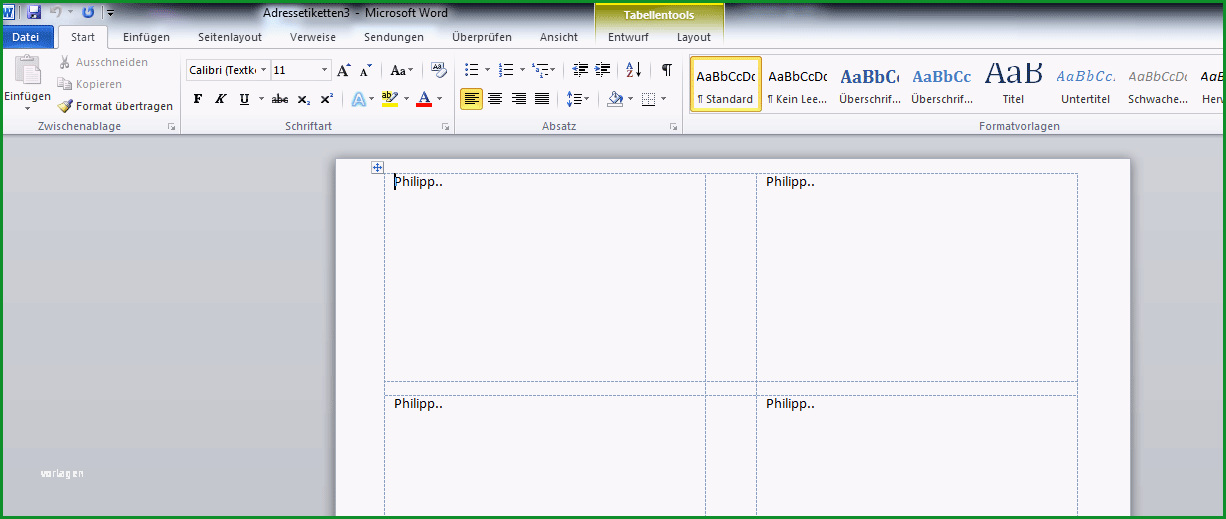The height and width of the screenshot is (519, 1226).
Task: Open the font color dropdown arrow
Action: coord(441,99)
